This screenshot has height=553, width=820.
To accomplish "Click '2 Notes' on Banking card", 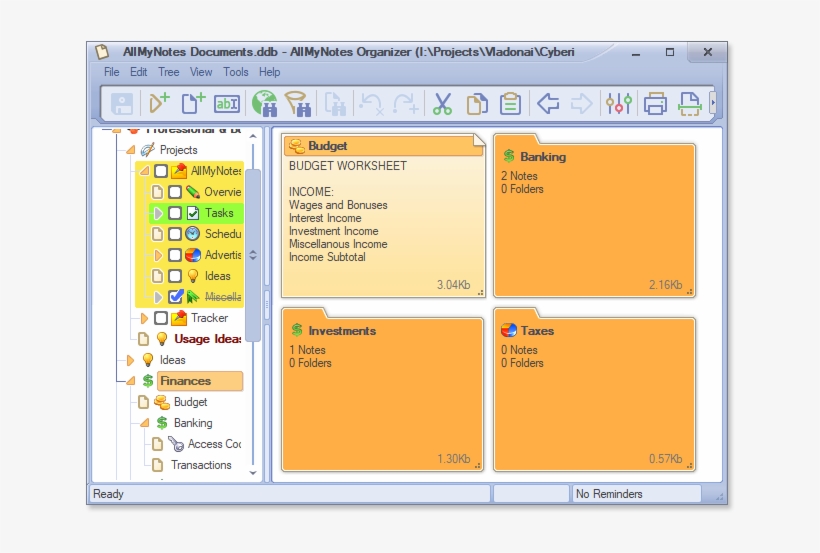I will 519,176.
